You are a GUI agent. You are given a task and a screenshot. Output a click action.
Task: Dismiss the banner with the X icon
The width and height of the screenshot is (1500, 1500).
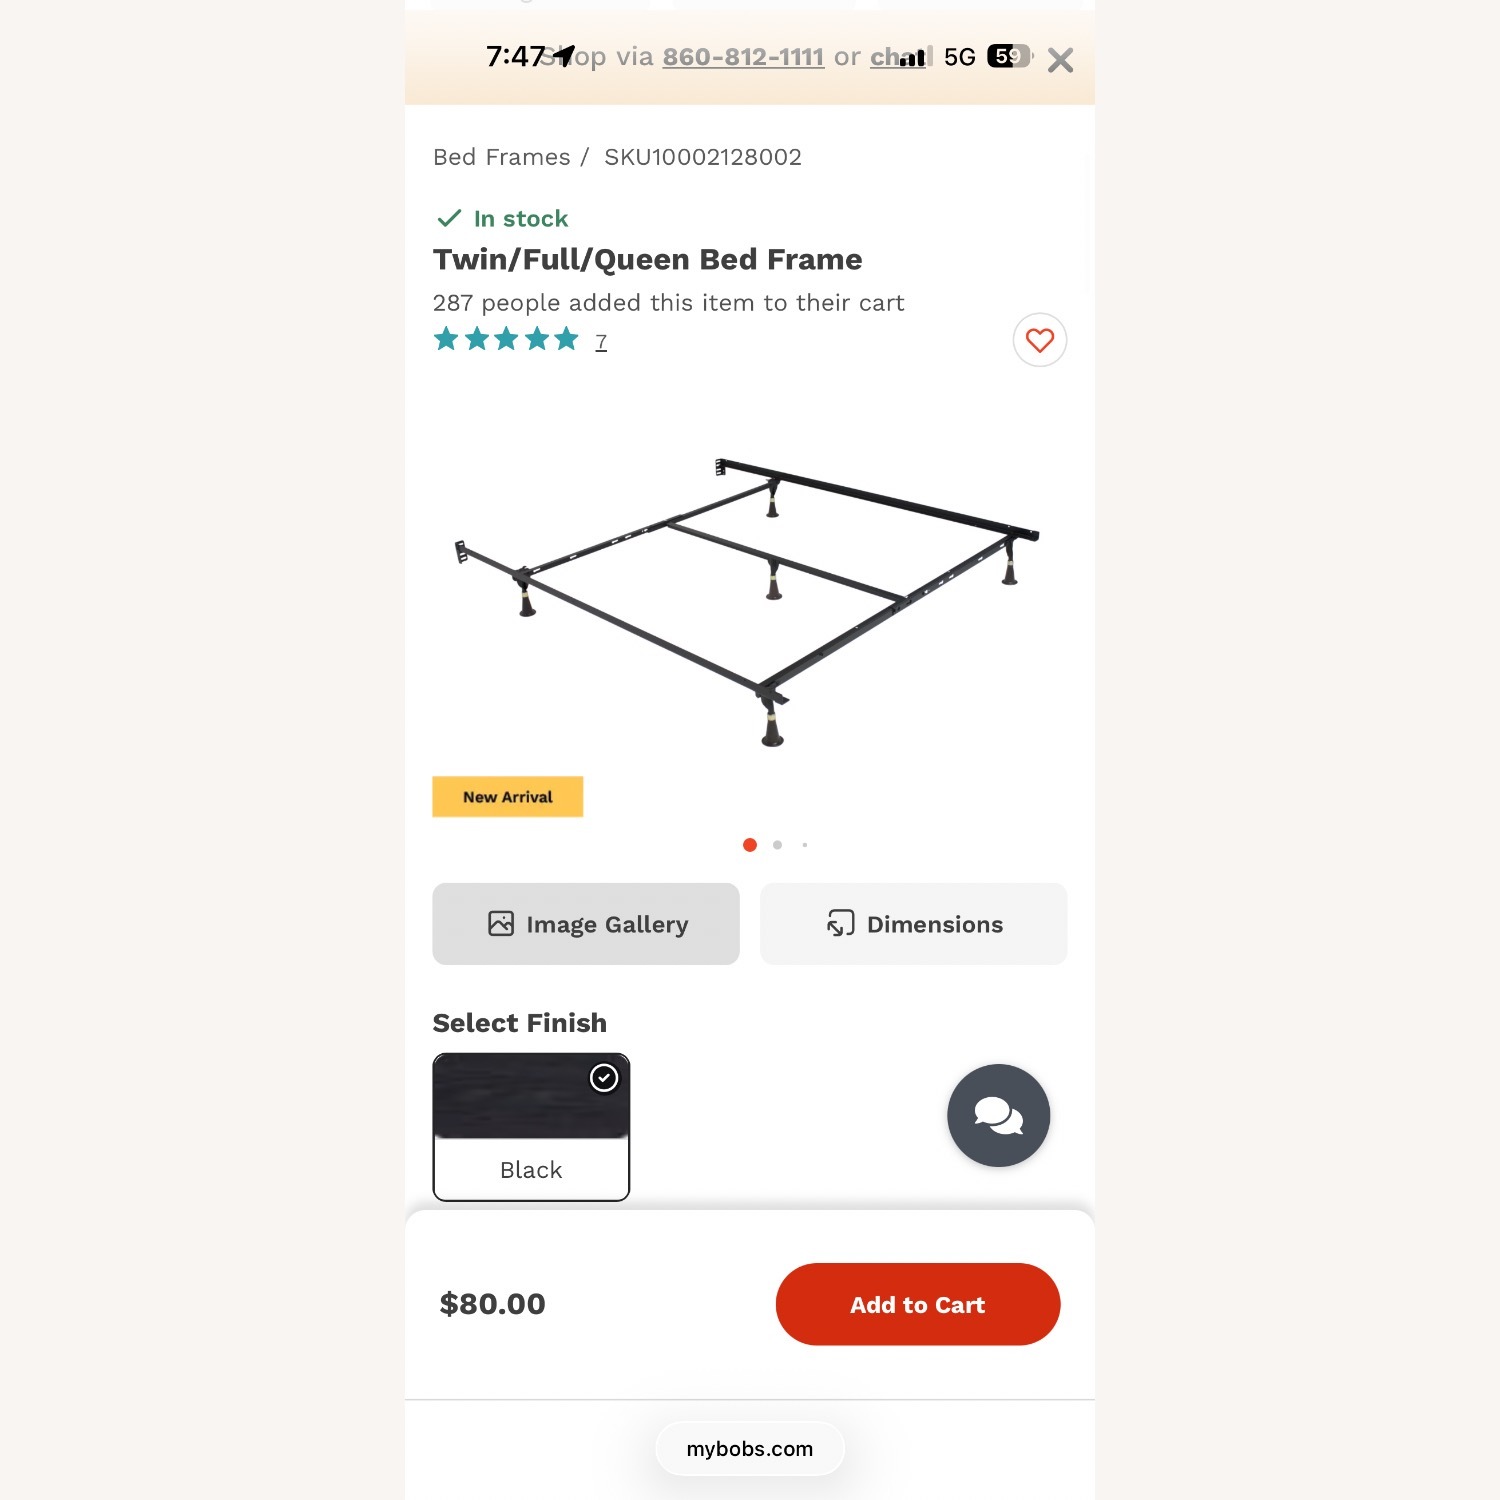(x=1060, y=60)
